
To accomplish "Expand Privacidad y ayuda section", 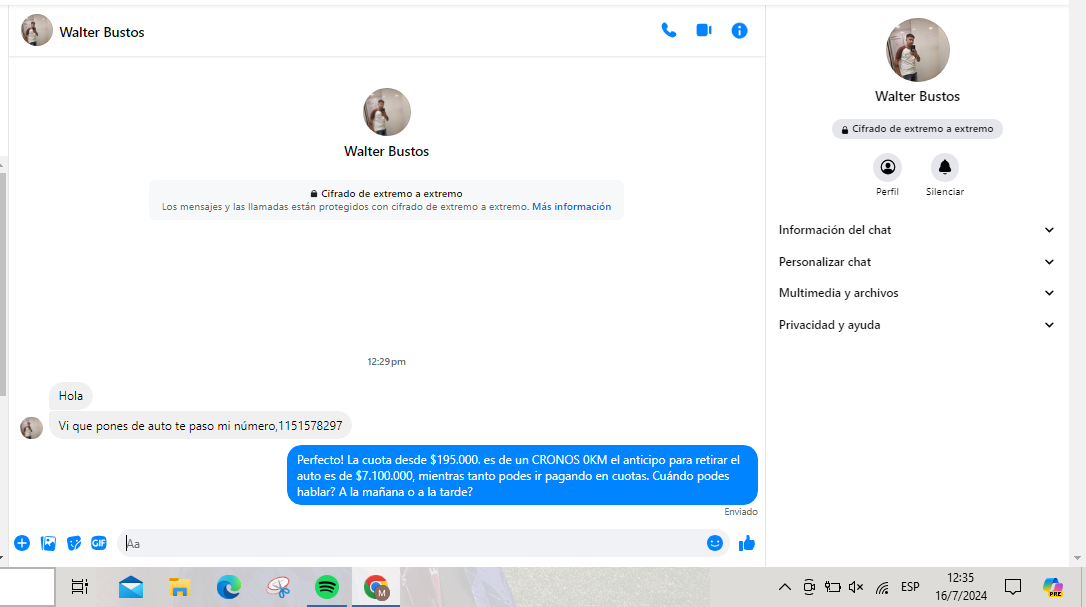I will click(x=916, y=325).
